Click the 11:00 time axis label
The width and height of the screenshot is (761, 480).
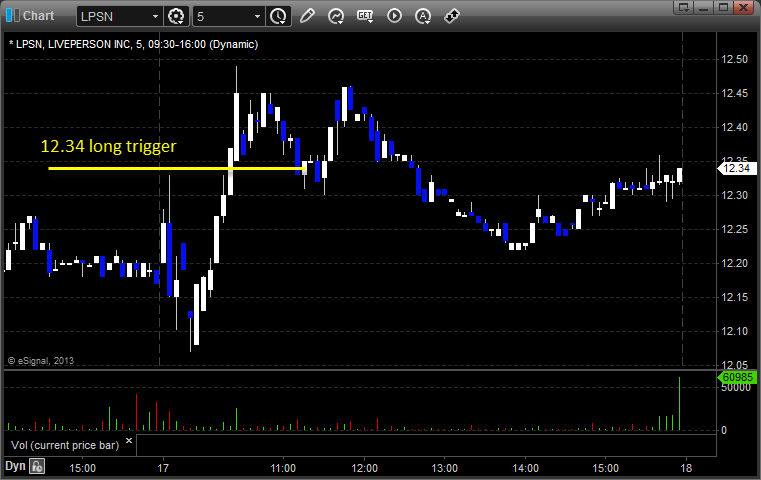(x=283, y=468)
